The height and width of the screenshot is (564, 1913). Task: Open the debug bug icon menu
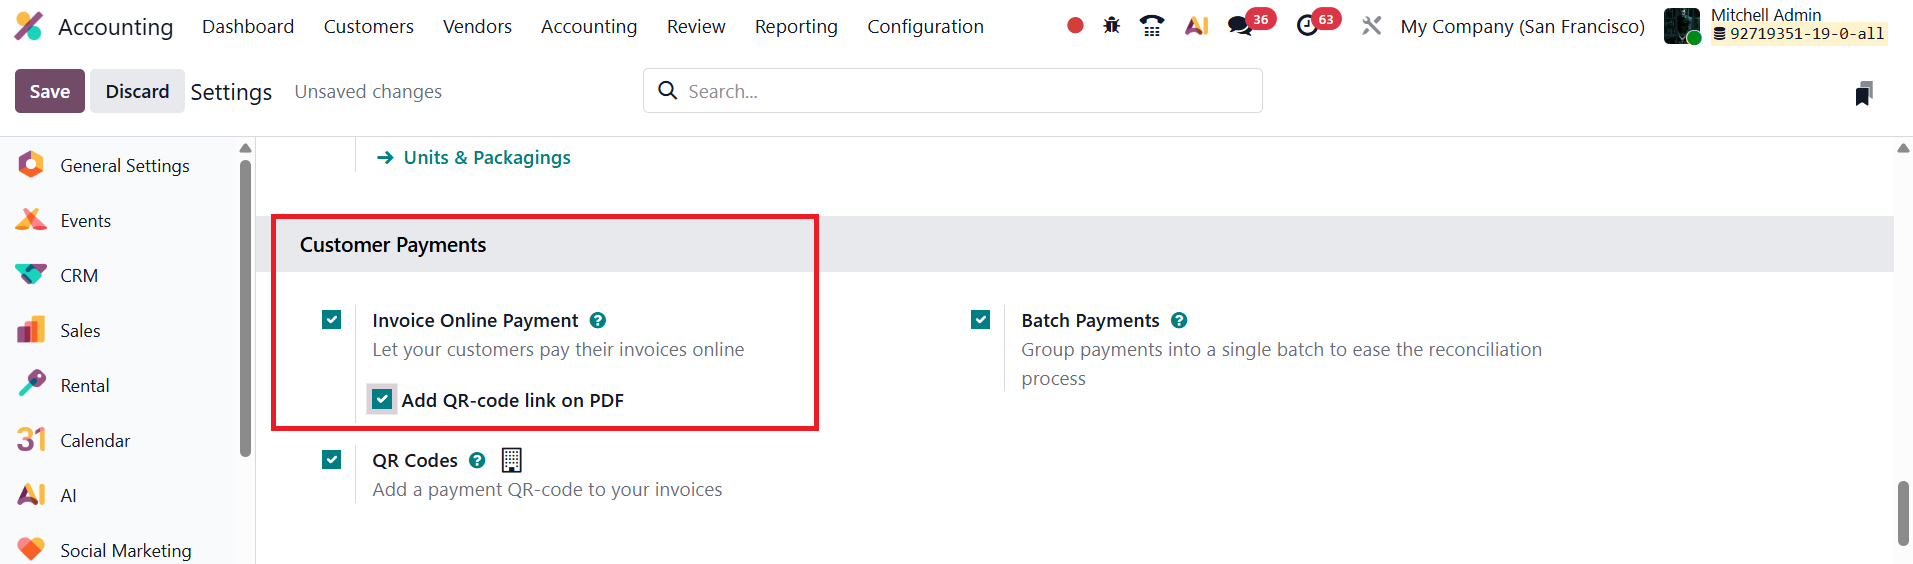coord(1111,26)
